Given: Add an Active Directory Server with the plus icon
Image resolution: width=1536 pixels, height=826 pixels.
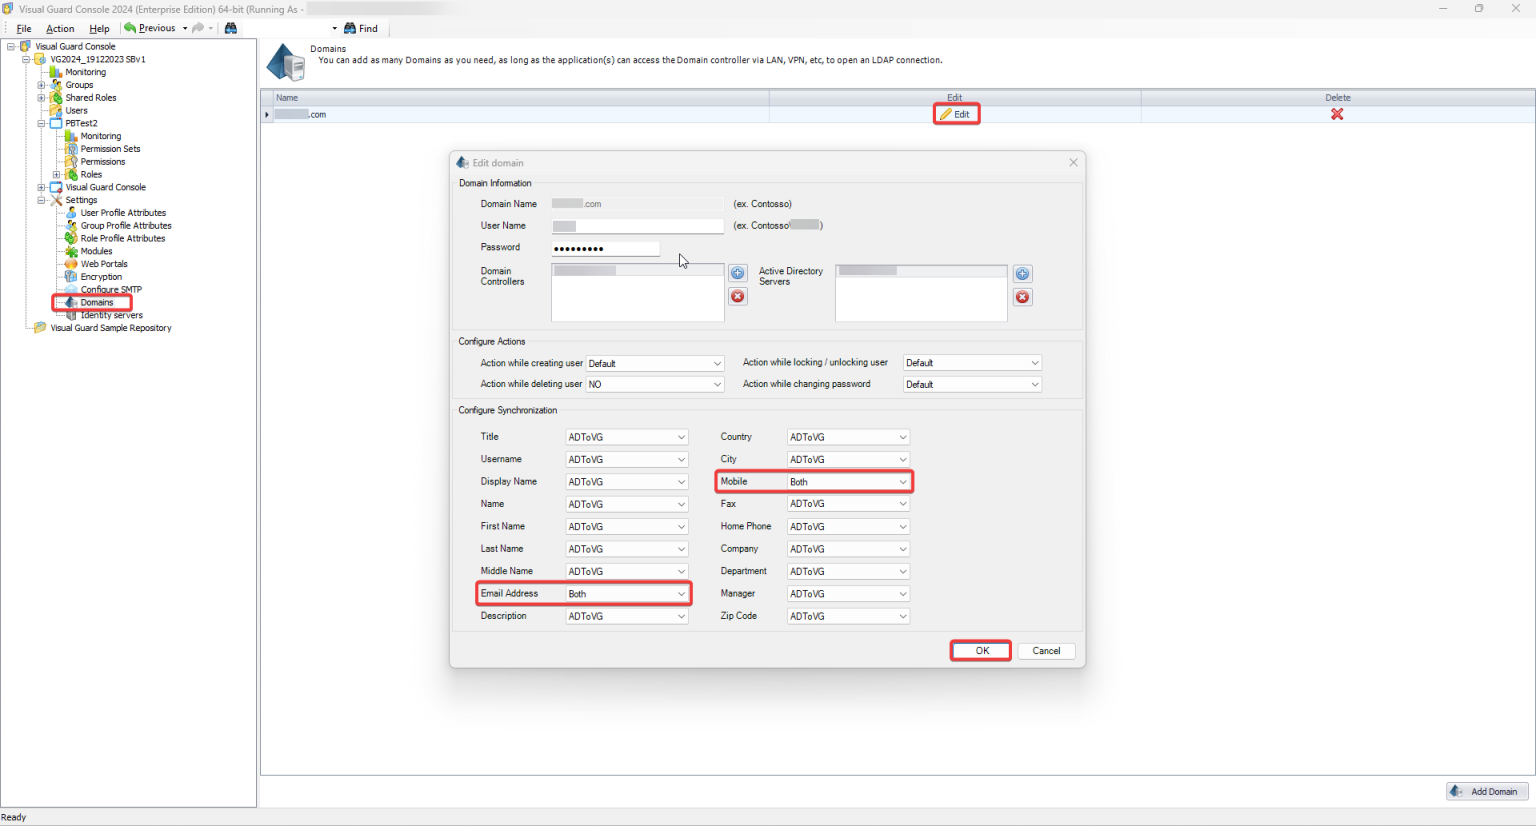Looking at the screenshot, I should click(x=1022, y=273).
